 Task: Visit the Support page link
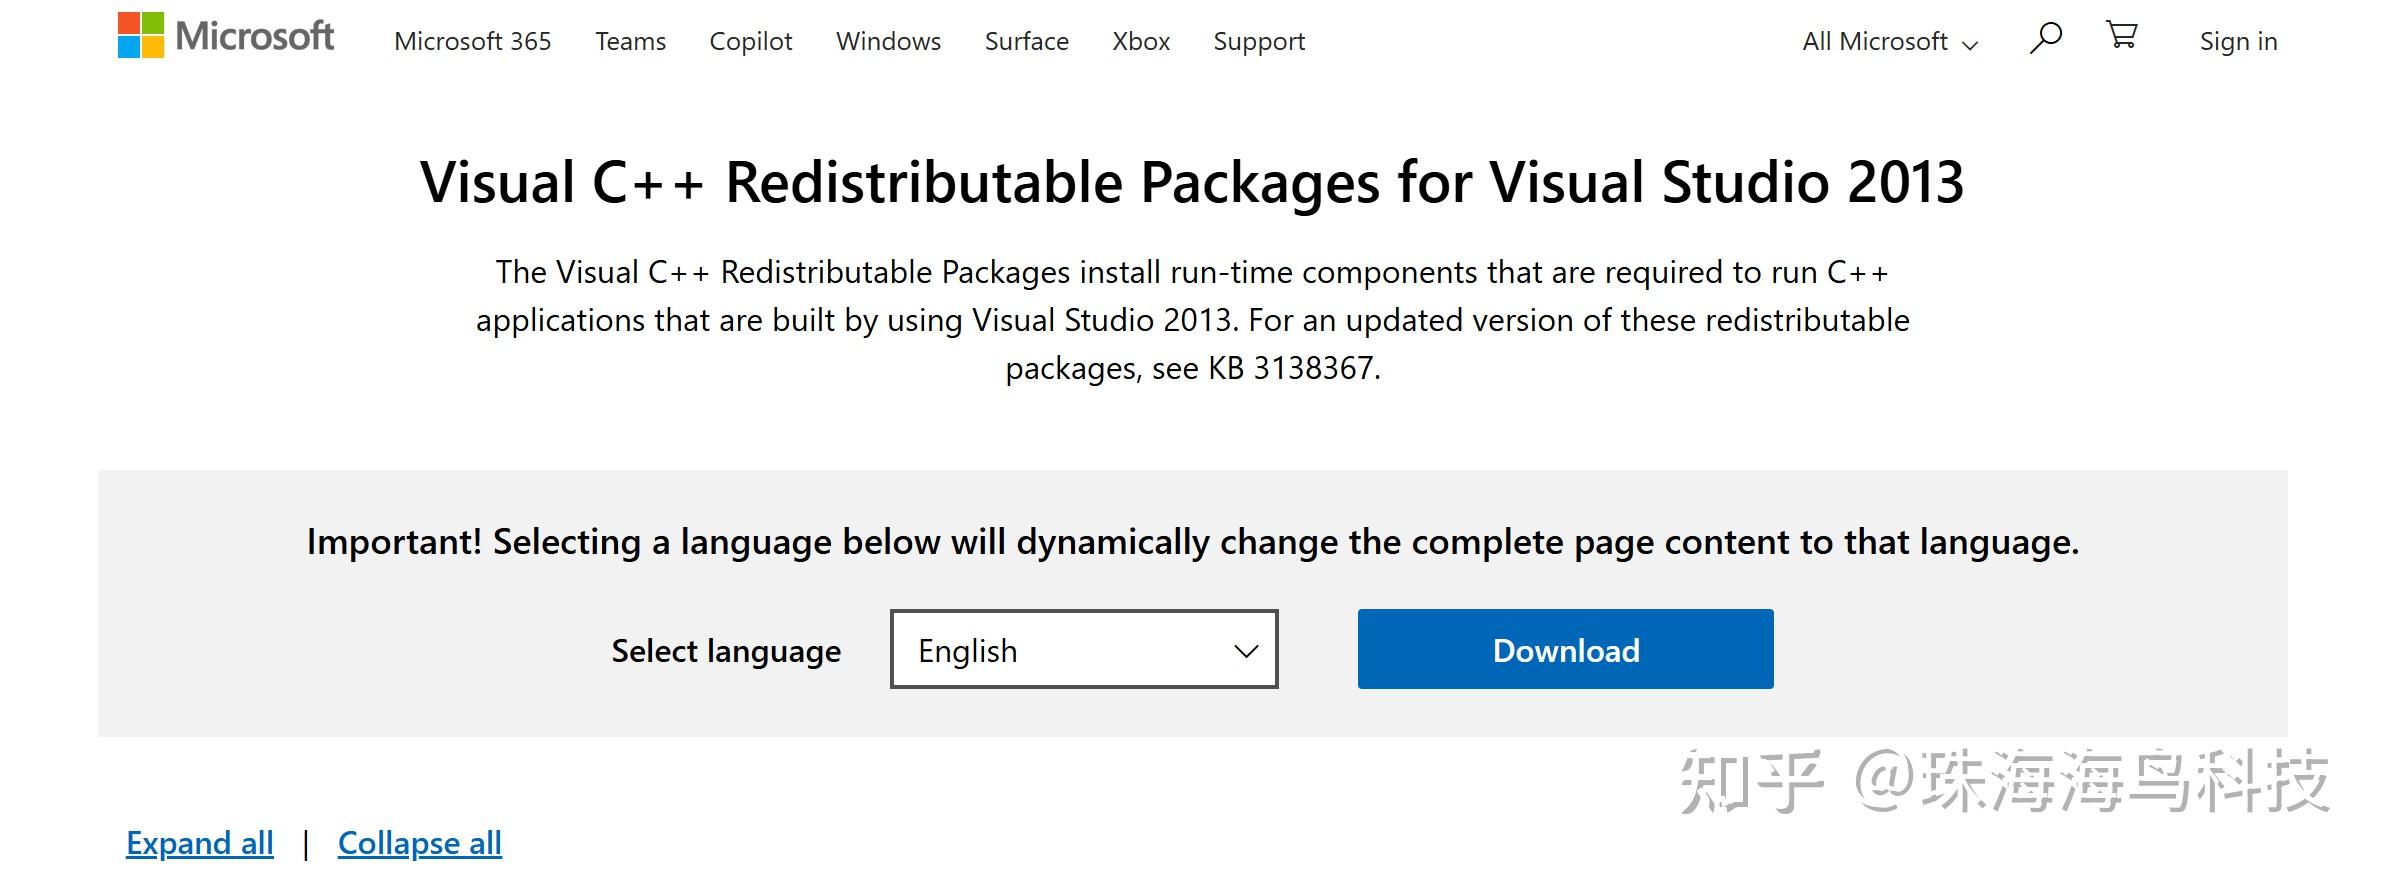tap(1259, 42)
